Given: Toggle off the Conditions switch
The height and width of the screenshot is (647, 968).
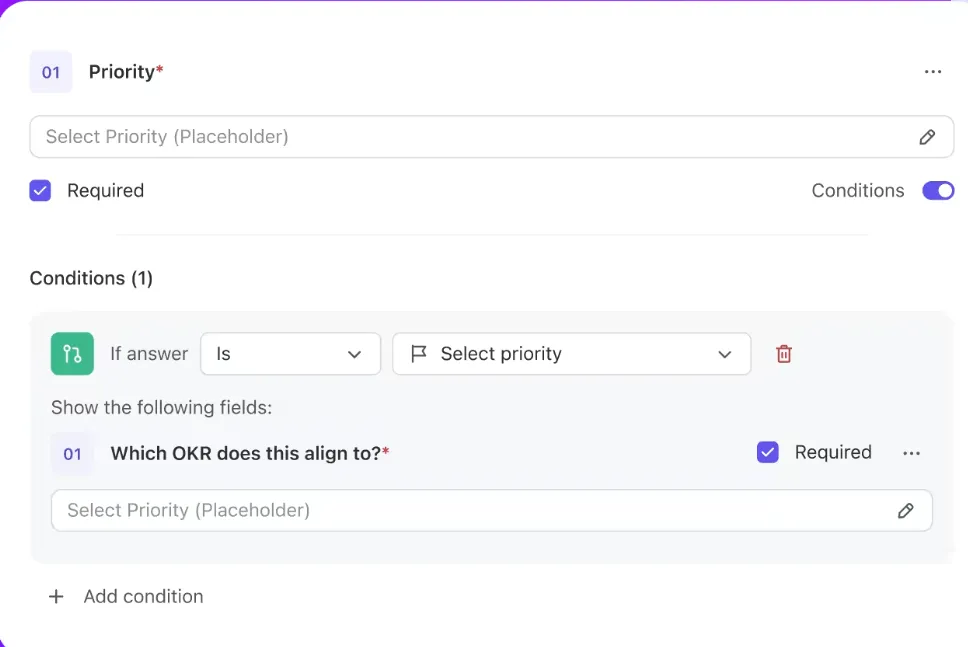Looking at the screenshot, I should (x=938, y=190).
